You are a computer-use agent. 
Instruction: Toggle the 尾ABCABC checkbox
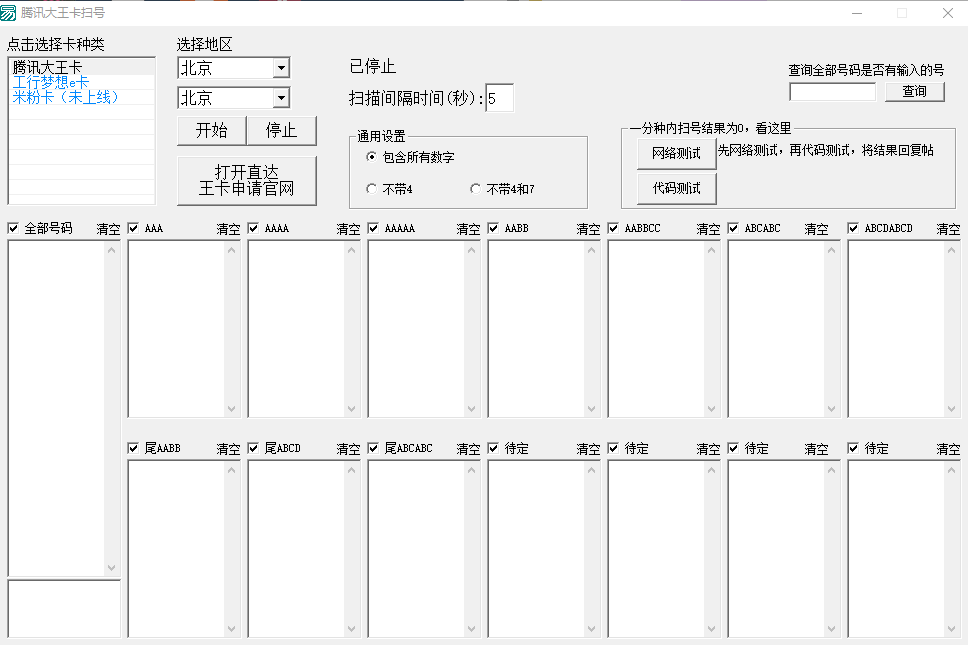[373, 448]
